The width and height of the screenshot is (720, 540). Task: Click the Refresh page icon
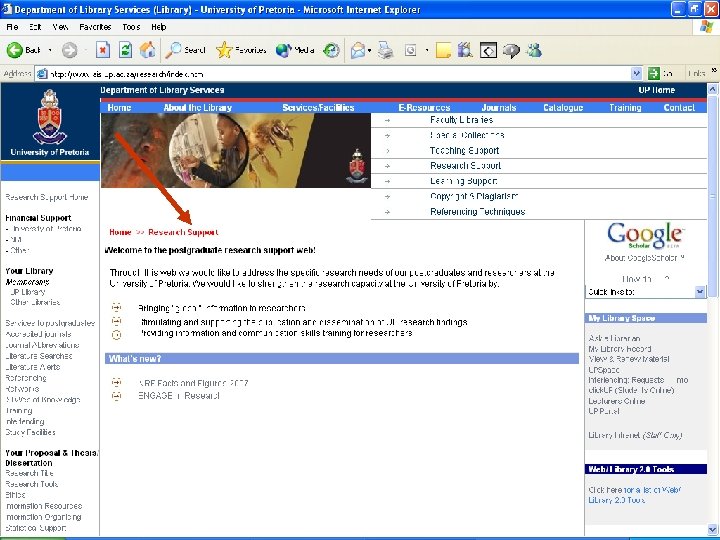click(x=125, y=50)
